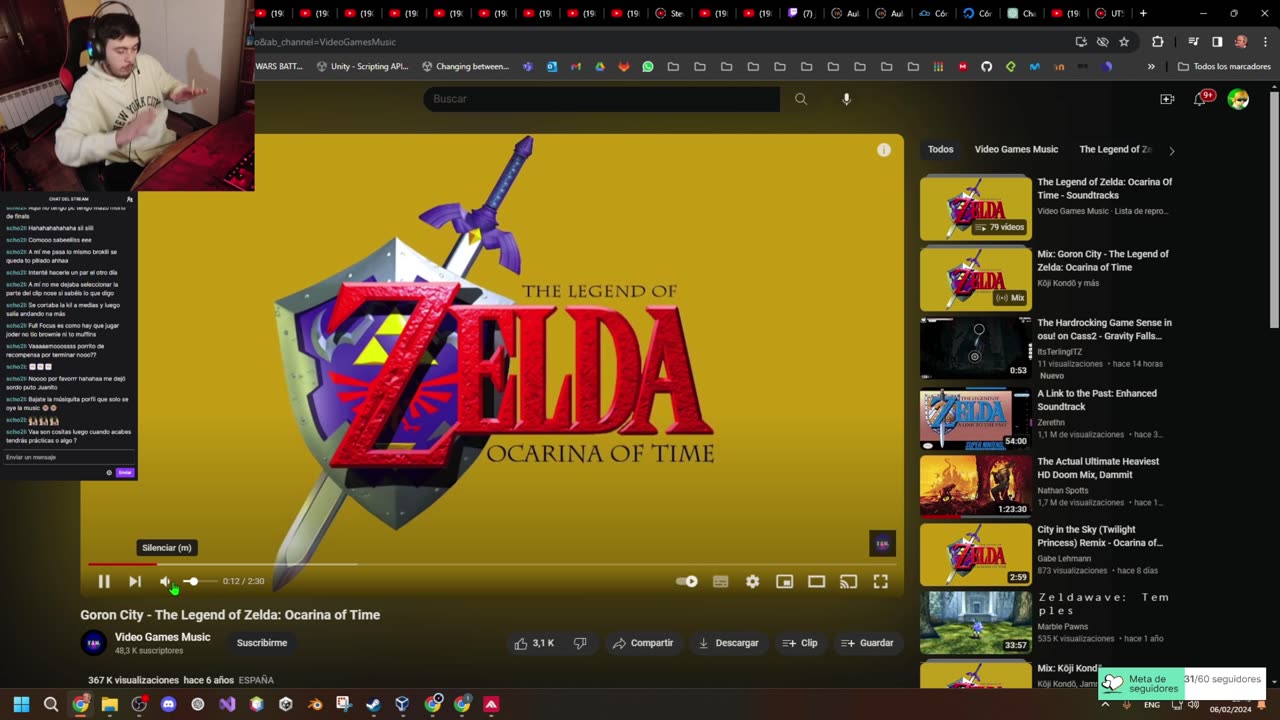
Task: Expand hidden bookmarks with the chevron
Action: point(1151,67)
